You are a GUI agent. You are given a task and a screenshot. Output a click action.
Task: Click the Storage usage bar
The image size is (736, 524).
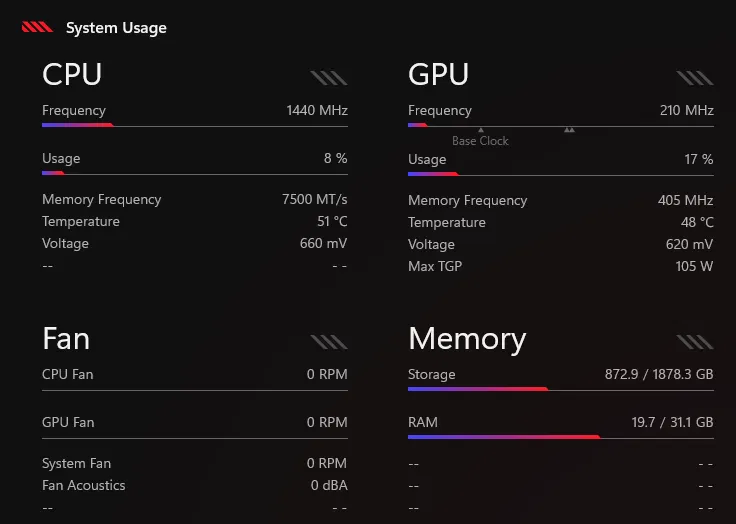(x=561, y=389)
